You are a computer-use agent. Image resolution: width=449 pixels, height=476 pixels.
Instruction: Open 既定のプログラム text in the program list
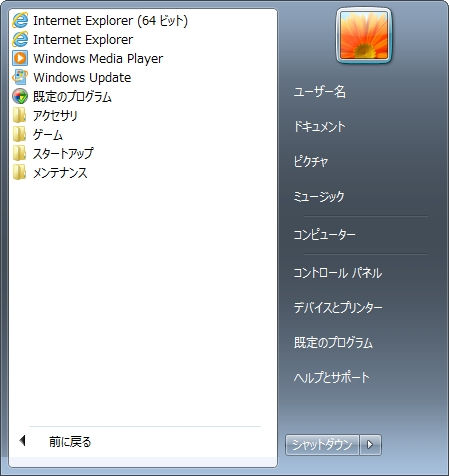pyautogui.click(x=72, y=97)
